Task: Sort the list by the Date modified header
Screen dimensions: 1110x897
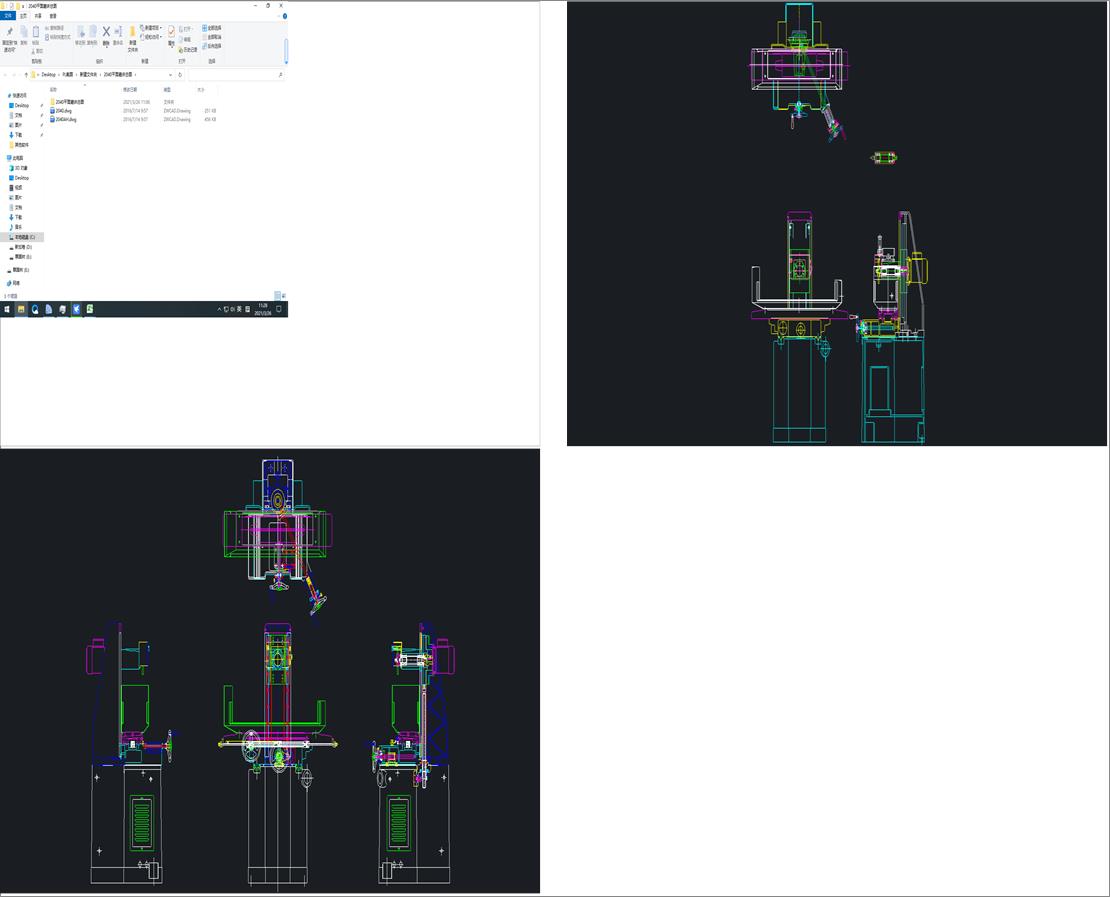Action: 130,90
